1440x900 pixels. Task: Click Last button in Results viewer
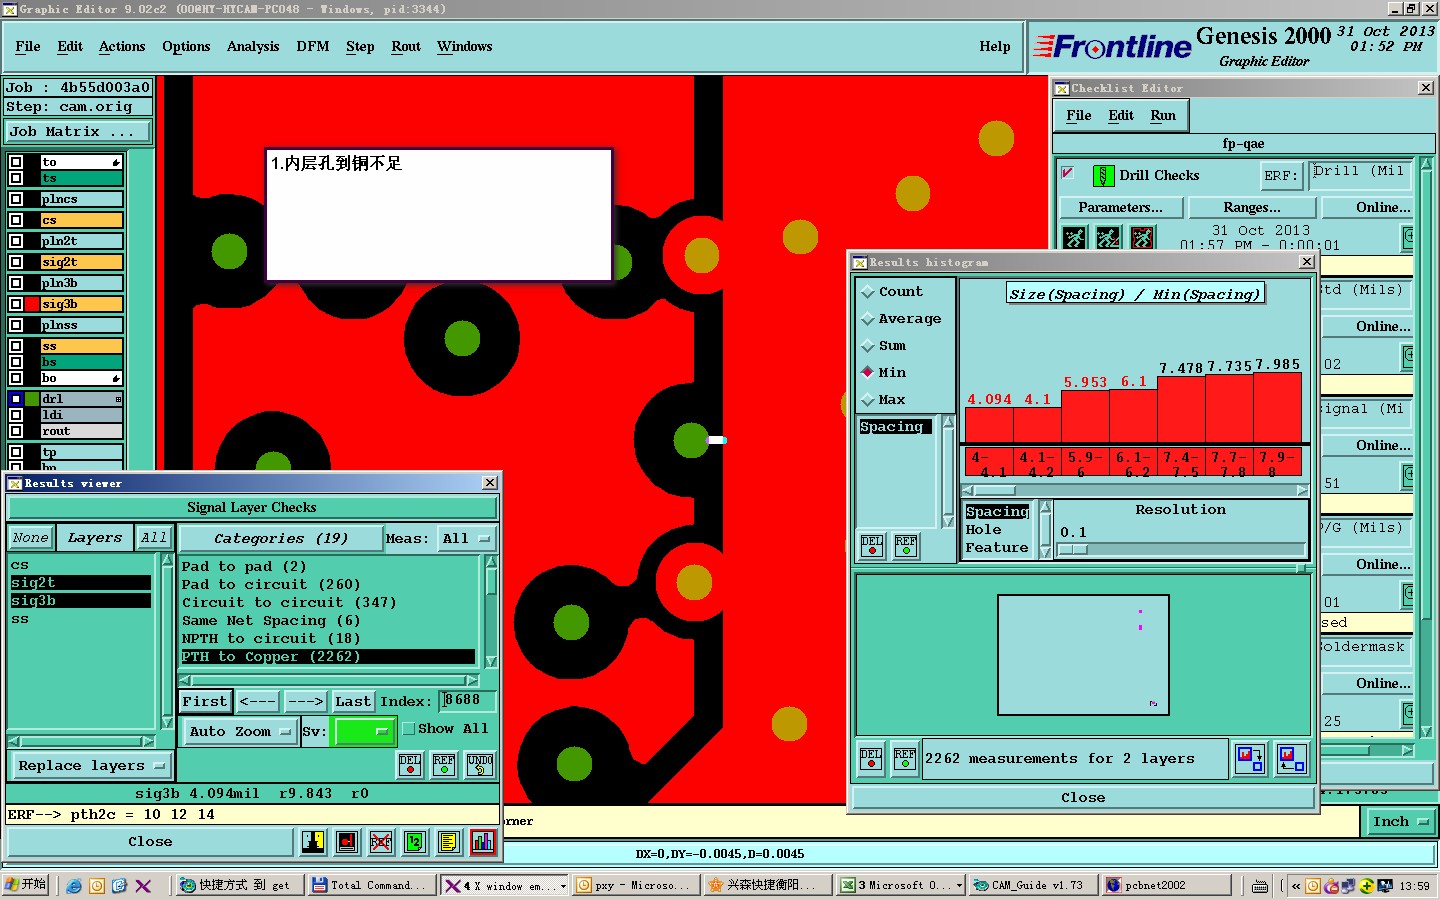[353, 702]
